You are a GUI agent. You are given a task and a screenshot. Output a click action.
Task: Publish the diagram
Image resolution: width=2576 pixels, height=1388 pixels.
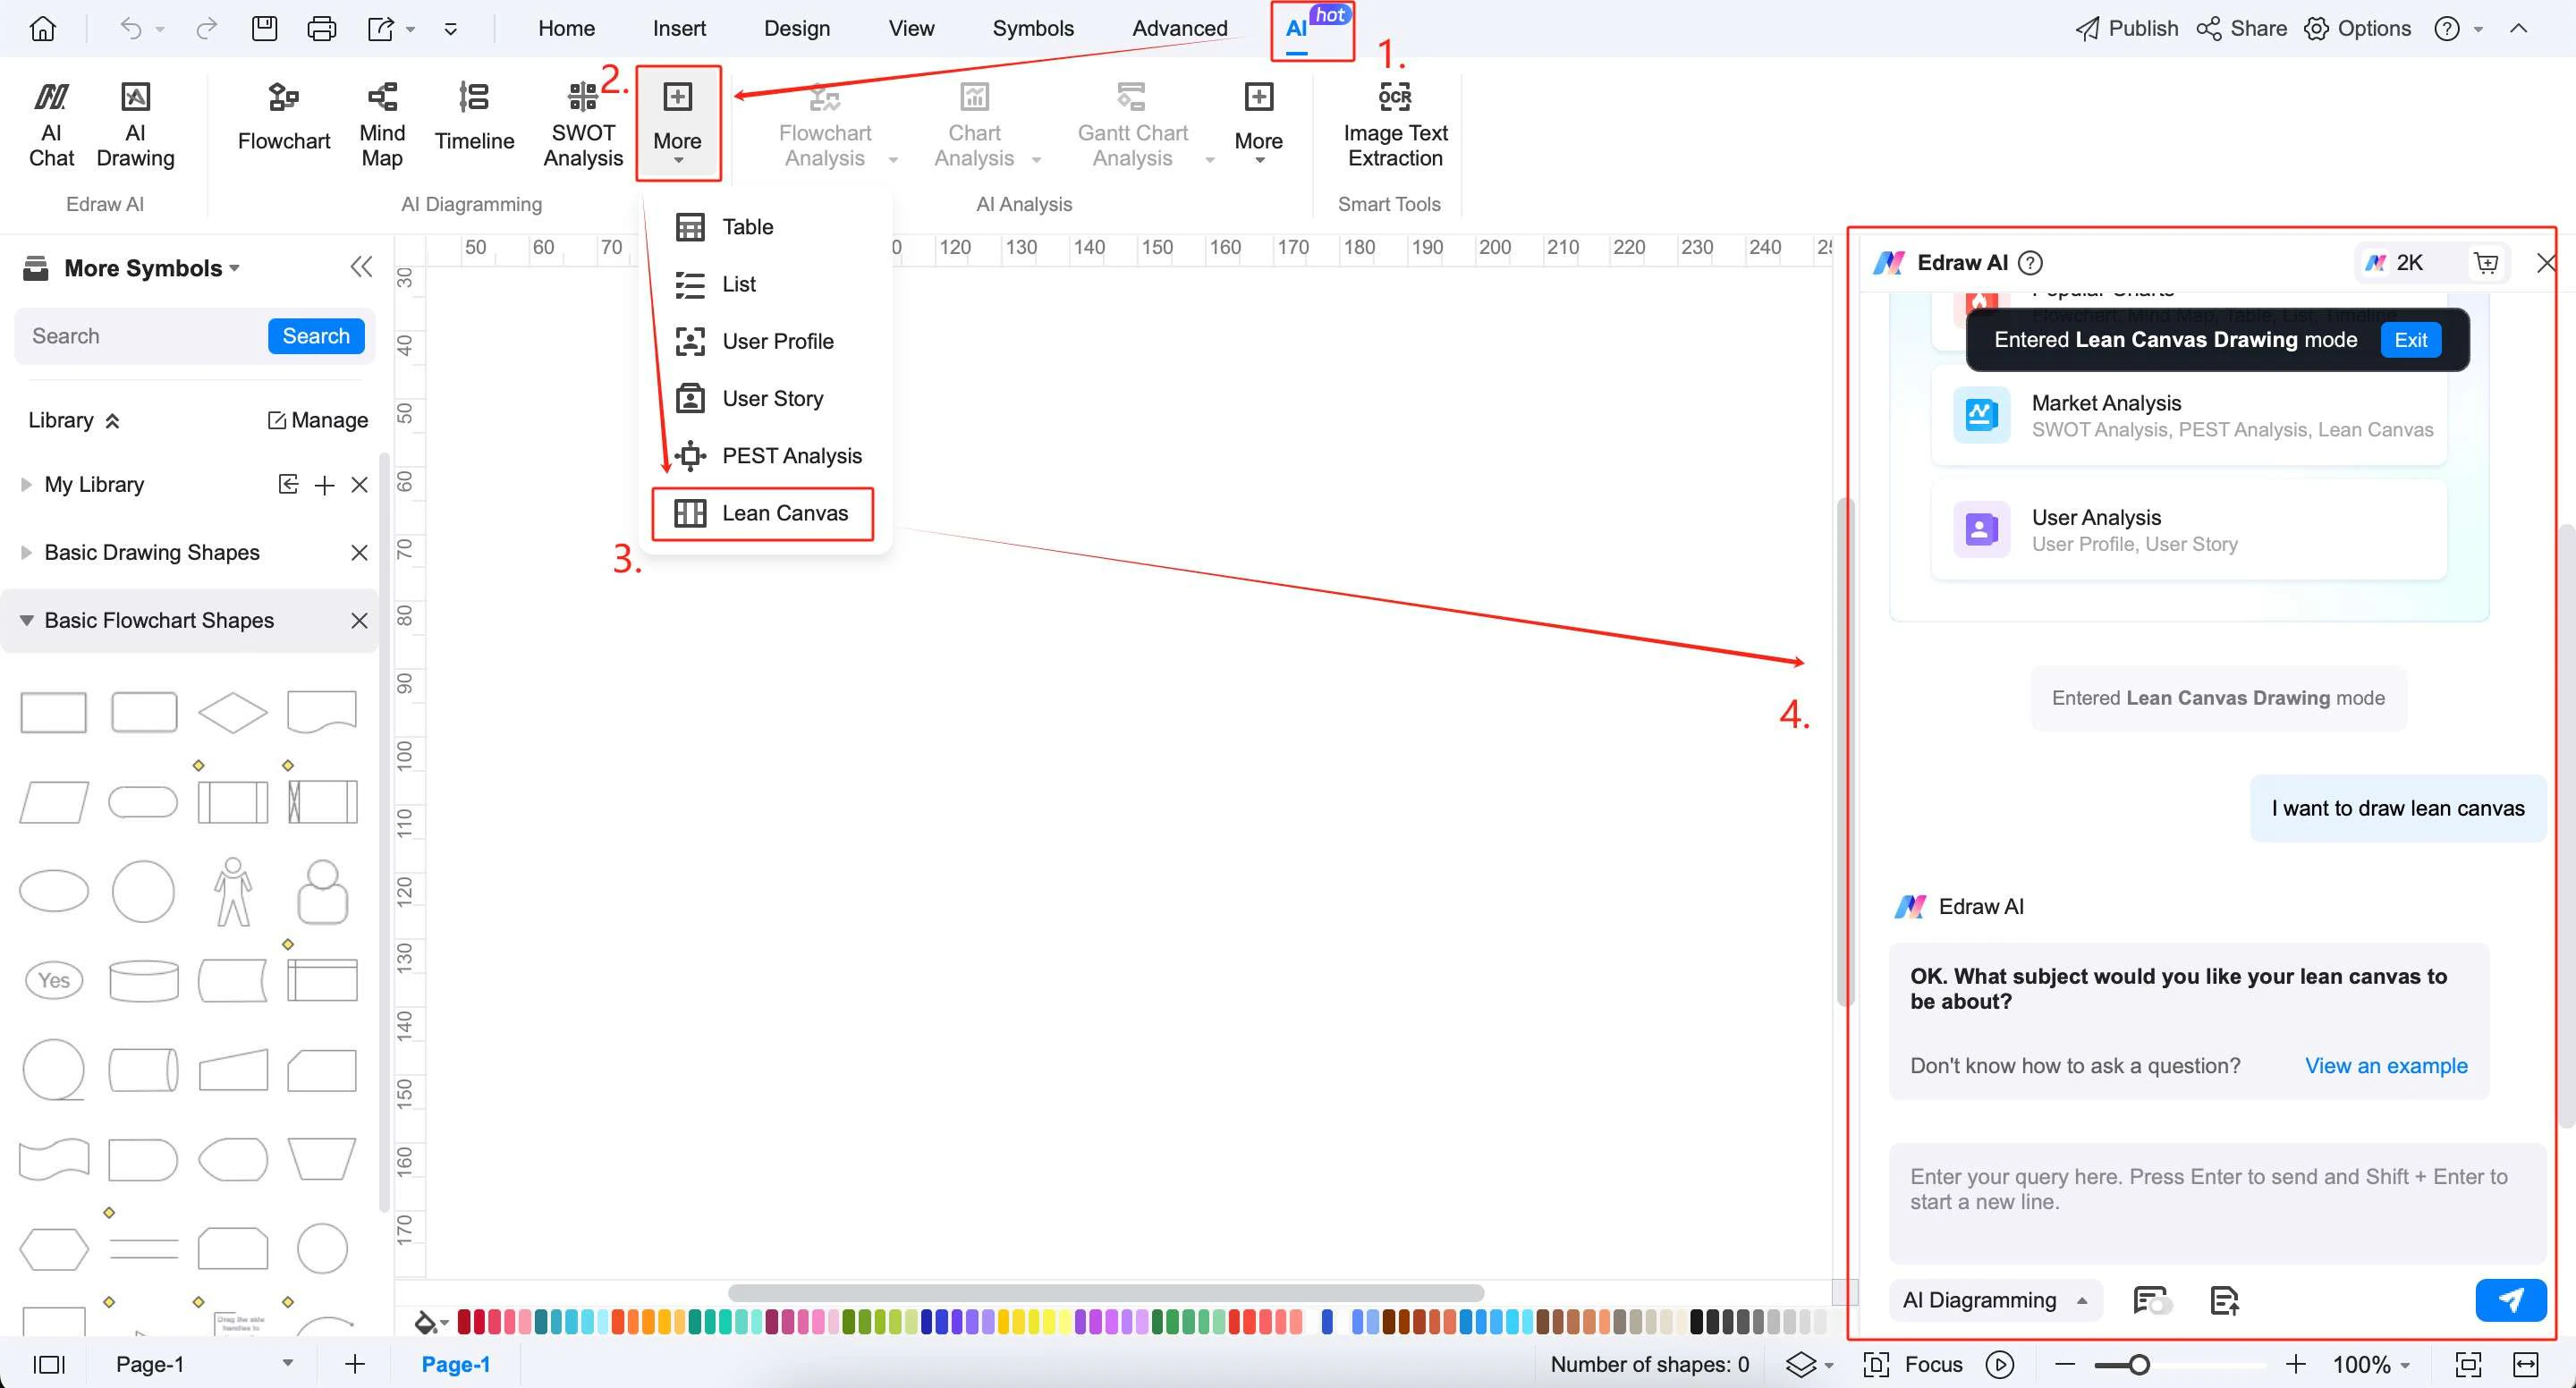[x=2127, y=28]
